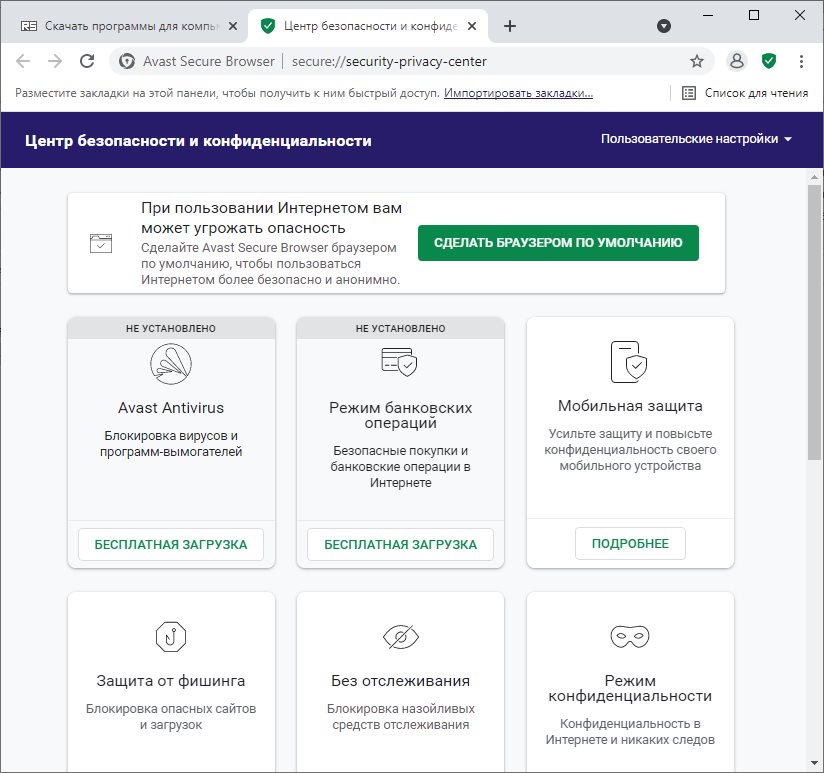The width and height of the screenshot is (824, 773).
Task: Close the 'Скачать программы' tab
Action: (233, 26)
